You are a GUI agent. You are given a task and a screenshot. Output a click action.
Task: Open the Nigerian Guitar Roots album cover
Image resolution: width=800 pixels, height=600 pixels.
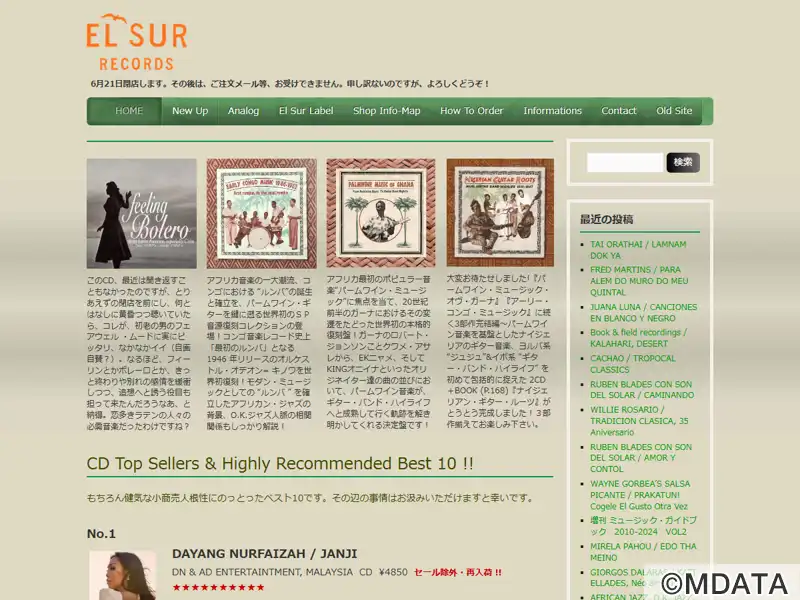click(500, 212)
